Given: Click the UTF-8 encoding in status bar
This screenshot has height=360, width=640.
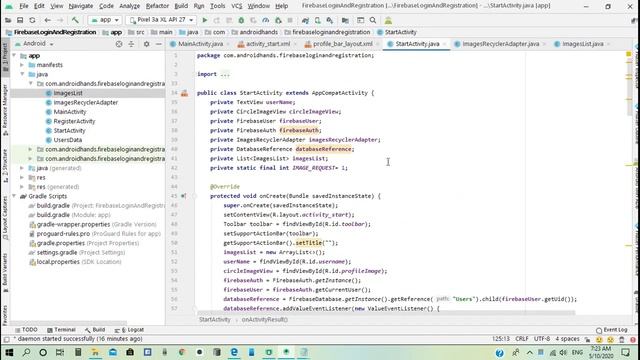Looking at the screenshot, I should tap(542, 339).
